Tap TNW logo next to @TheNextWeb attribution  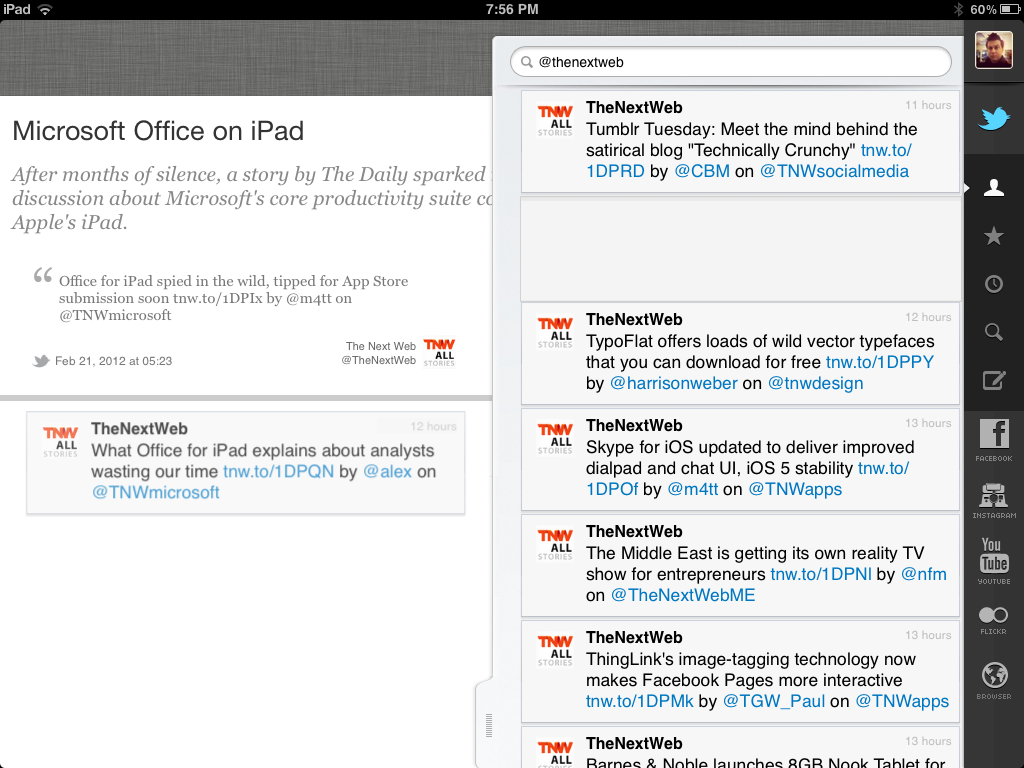coord(439,353)
